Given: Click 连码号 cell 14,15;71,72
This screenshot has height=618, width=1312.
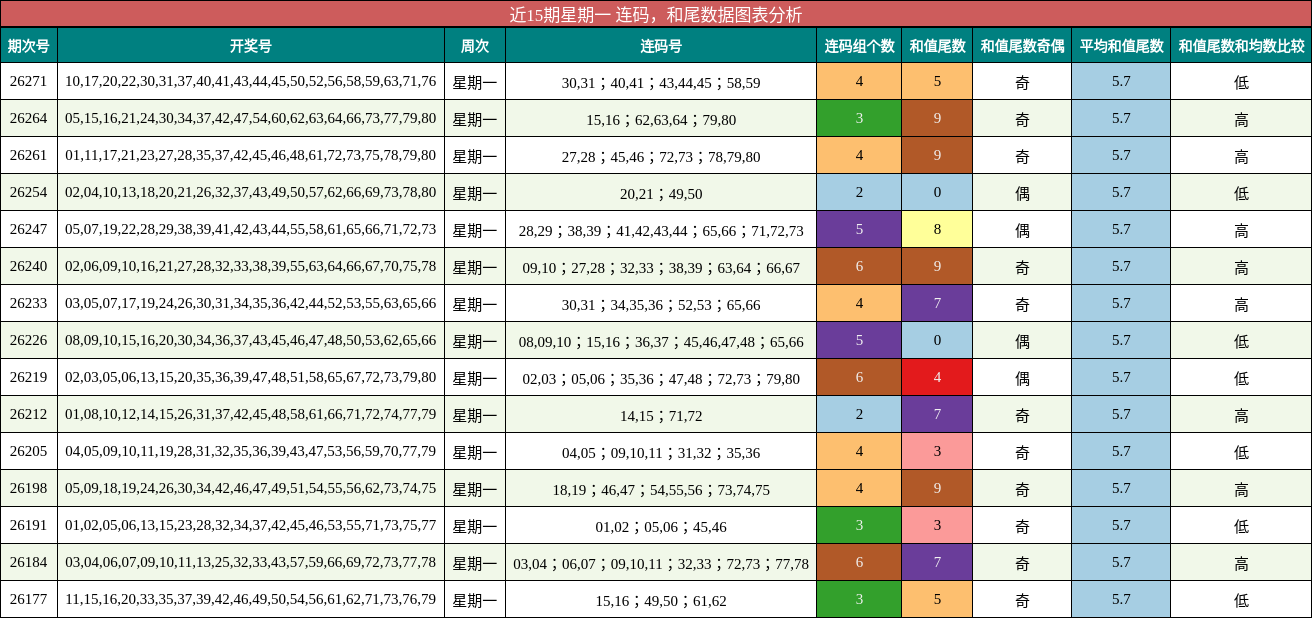Looking at the screenshot, I should [x=661, y=415].
